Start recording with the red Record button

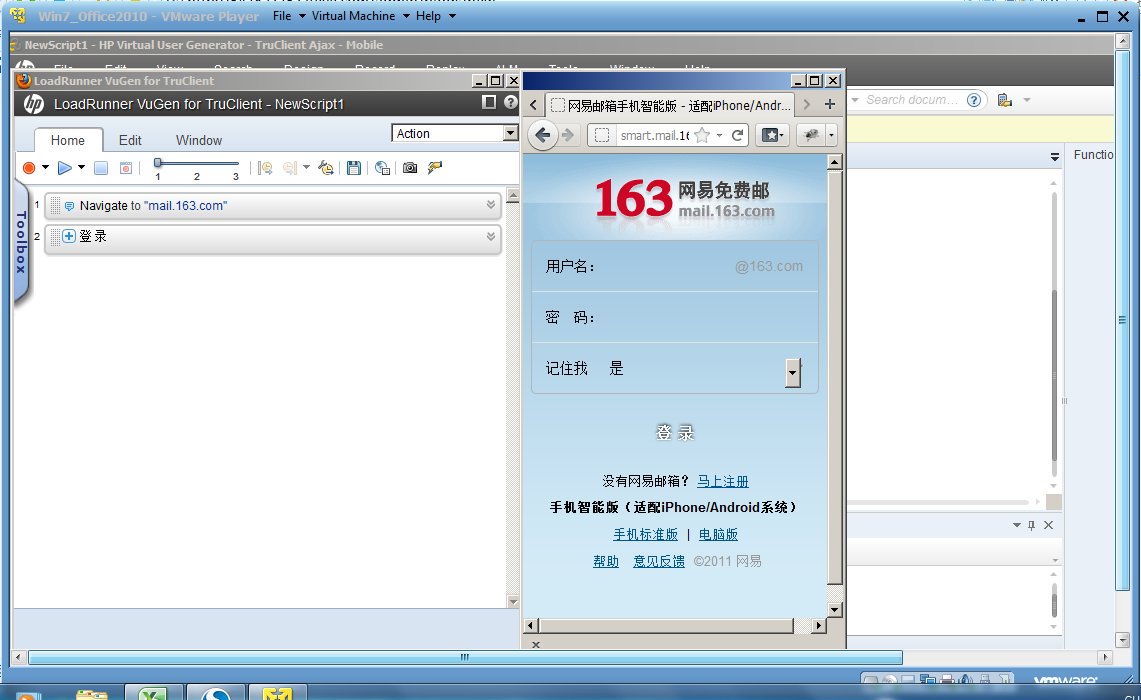tap(29, 168)
